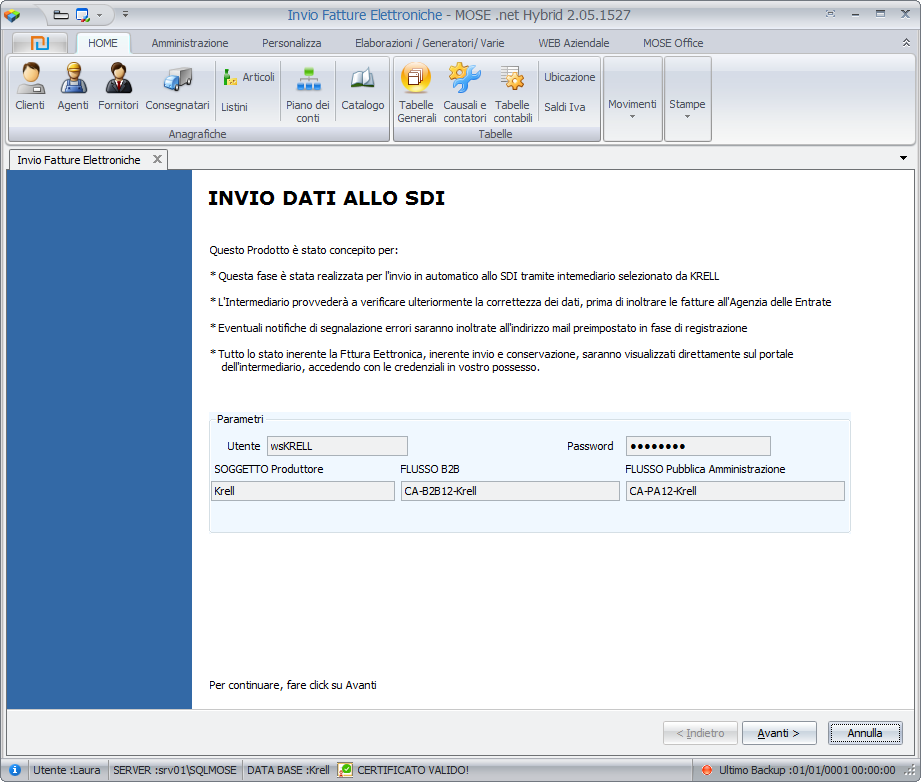Click DATA BASE :Krell status entry

(x=288, y=770)
